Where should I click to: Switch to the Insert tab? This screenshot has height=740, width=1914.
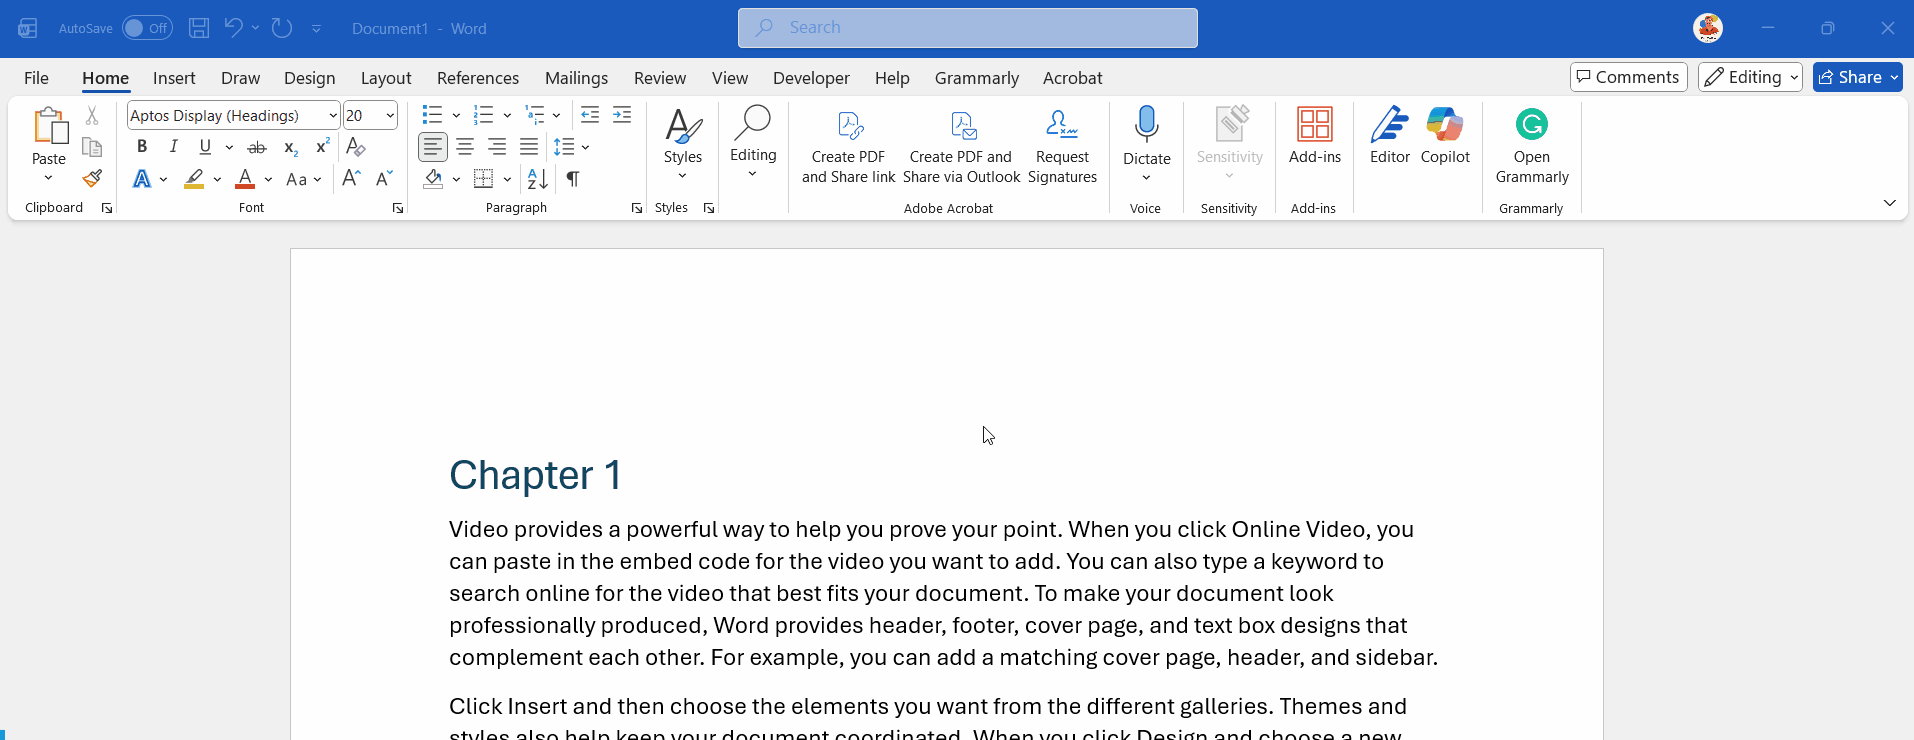pyautogui.click(x=174, y=78)
